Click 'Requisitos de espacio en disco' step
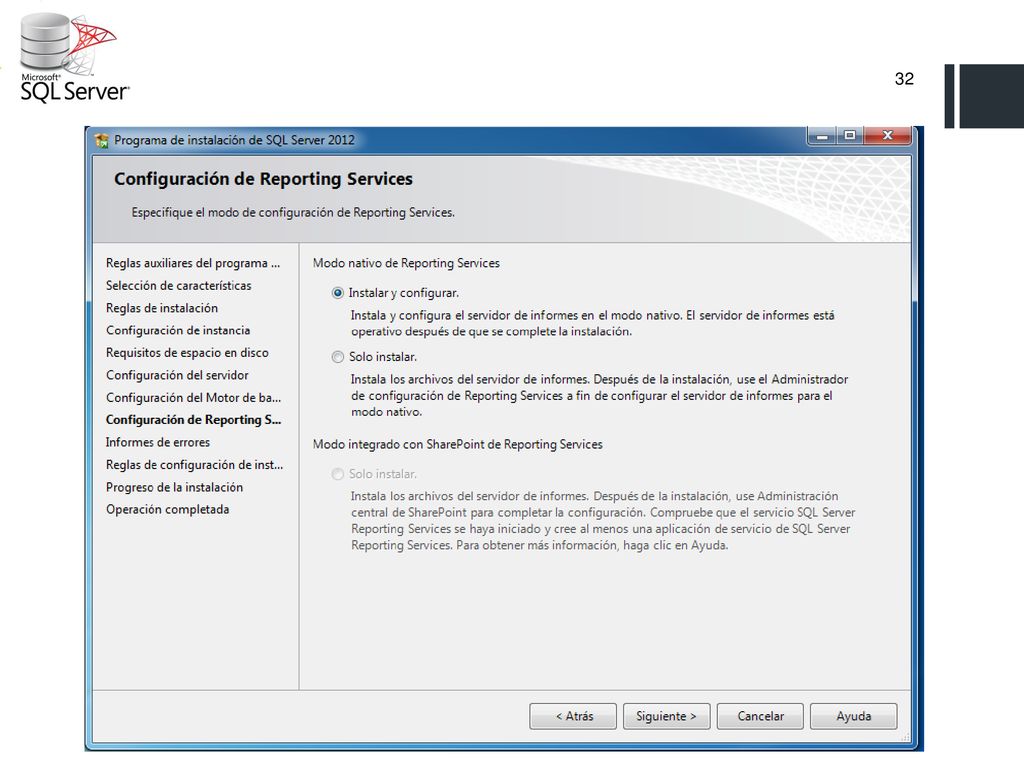This screenshot has width=1024, height=768. (x=187, y=353)
